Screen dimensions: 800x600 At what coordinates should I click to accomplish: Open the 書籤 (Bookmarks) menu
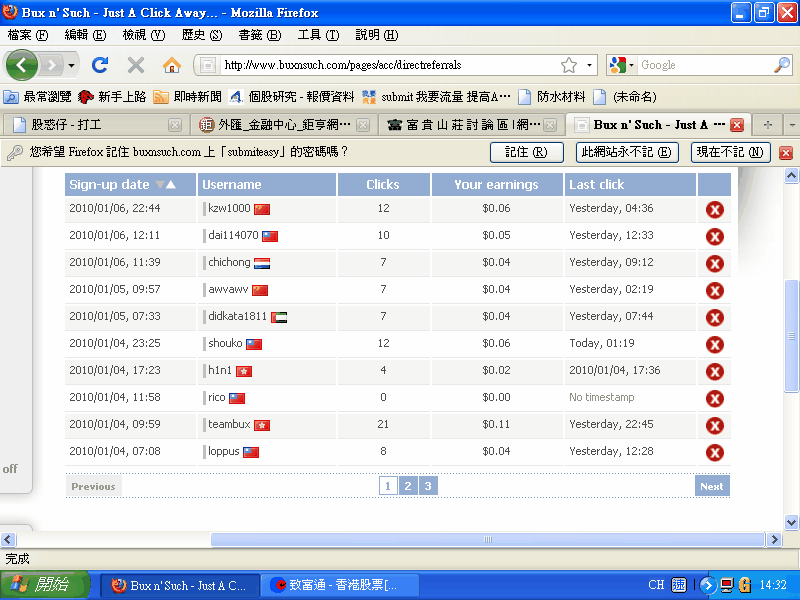coord(259,35)
